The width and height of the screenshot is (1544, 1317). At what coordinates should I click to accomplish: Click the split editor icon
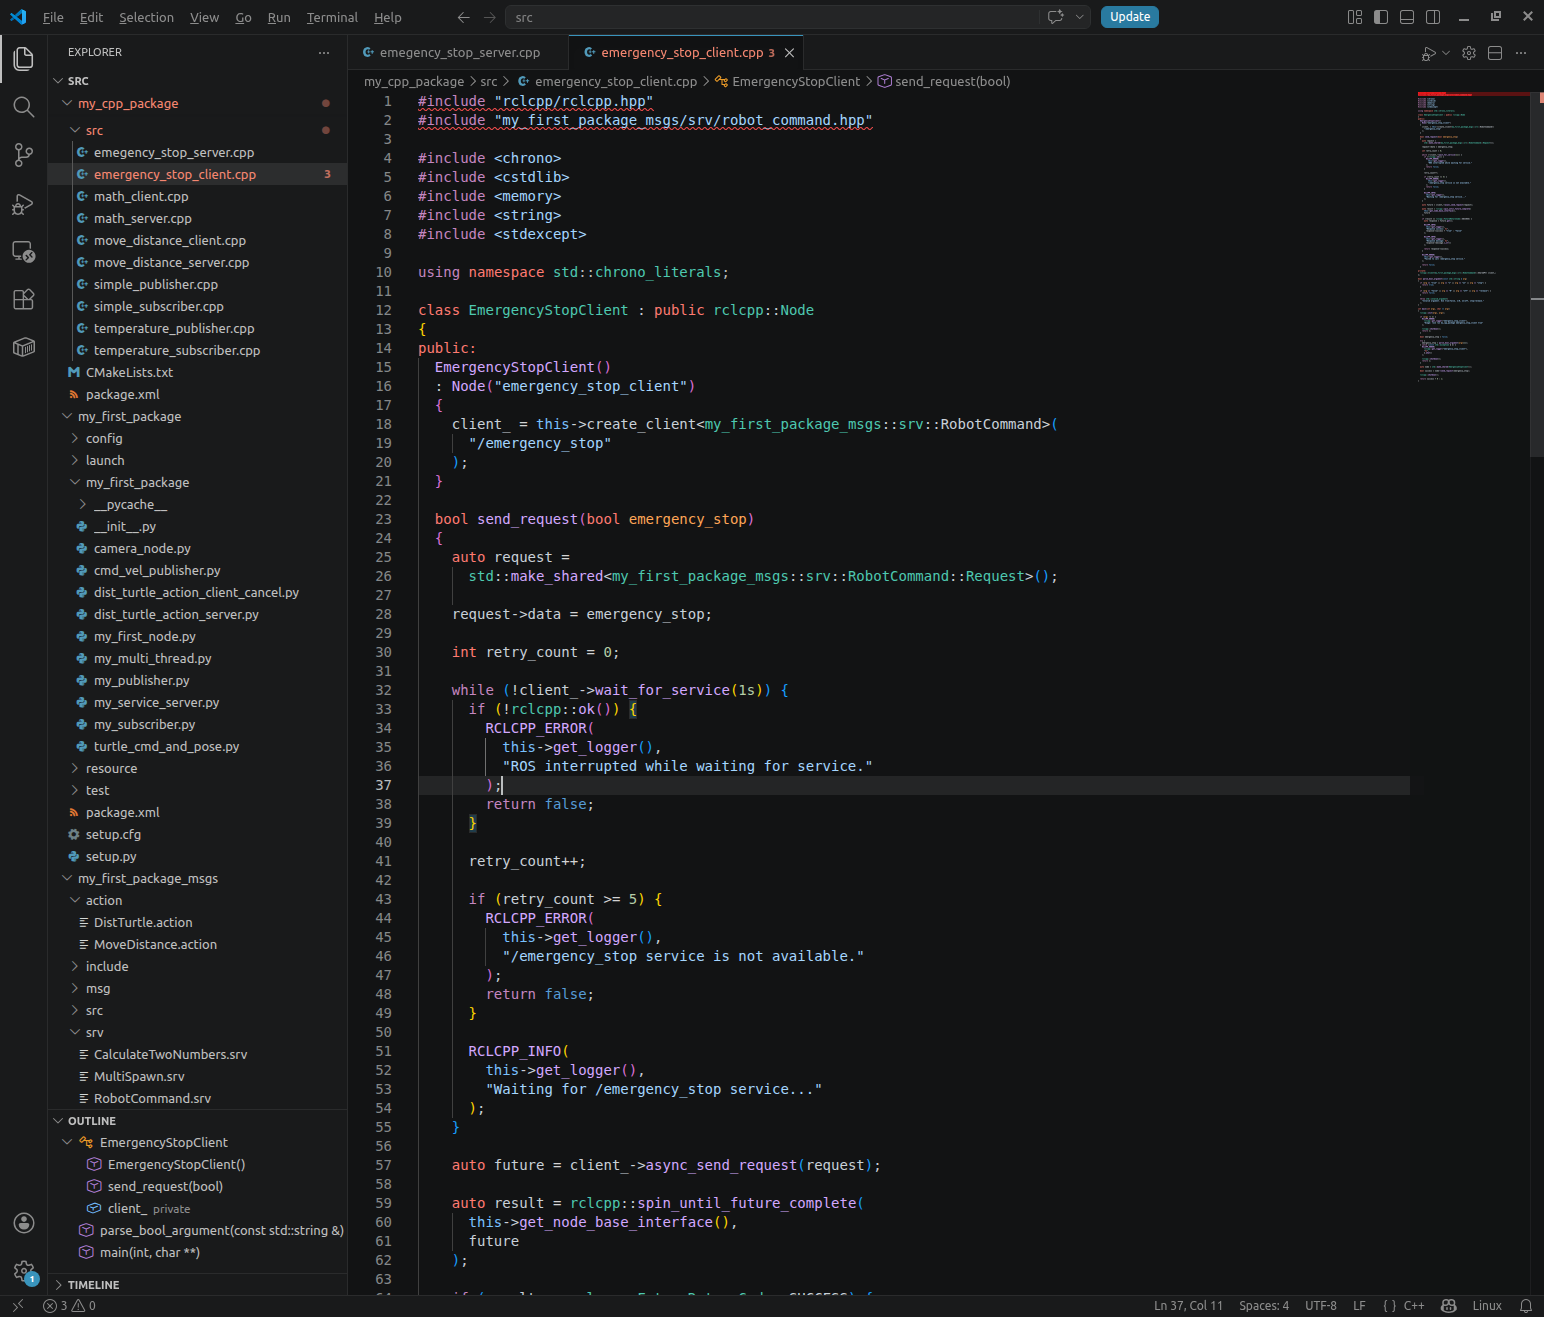pyautogui.click(x=1495, y=53)
